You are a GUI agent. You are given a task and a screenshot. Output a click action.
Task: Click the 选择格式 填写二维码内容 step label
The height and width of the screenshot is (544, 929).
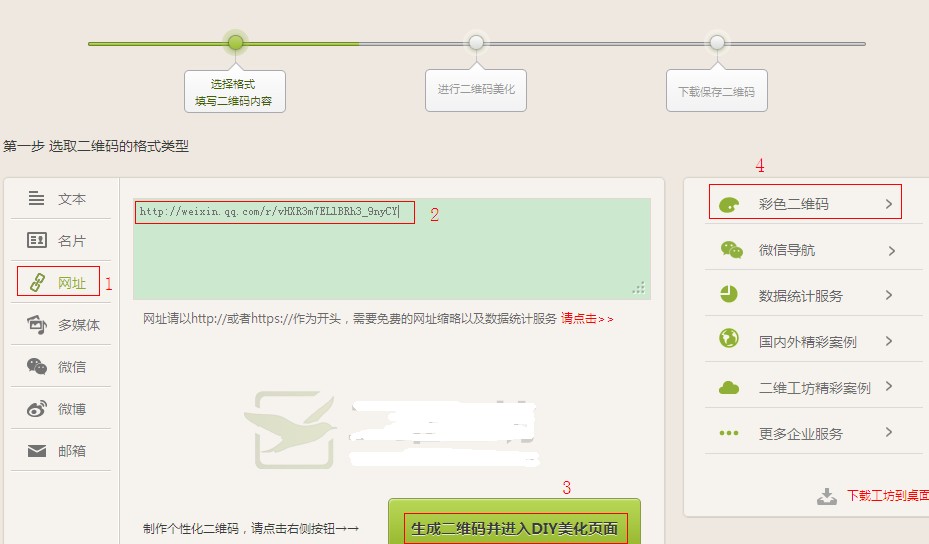235,92
